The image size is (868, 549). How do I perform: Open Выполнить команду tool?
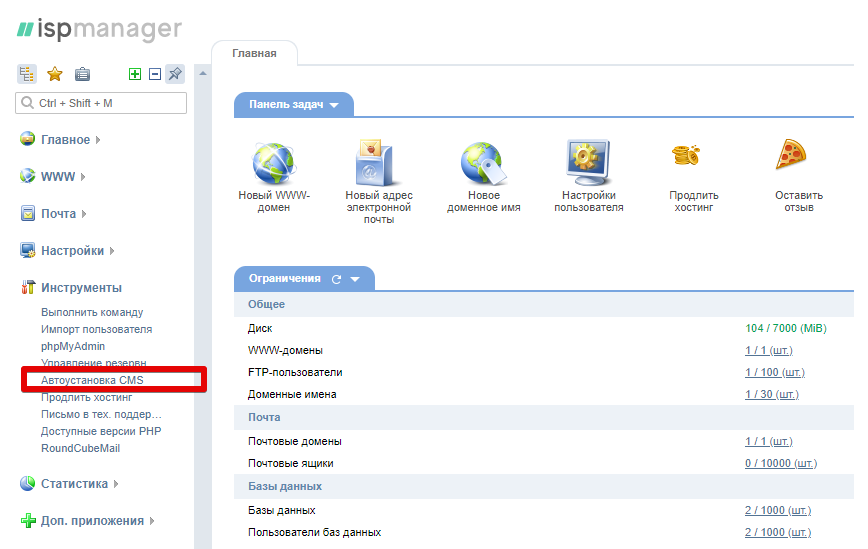pyautogui.click(x=92, y=312)
